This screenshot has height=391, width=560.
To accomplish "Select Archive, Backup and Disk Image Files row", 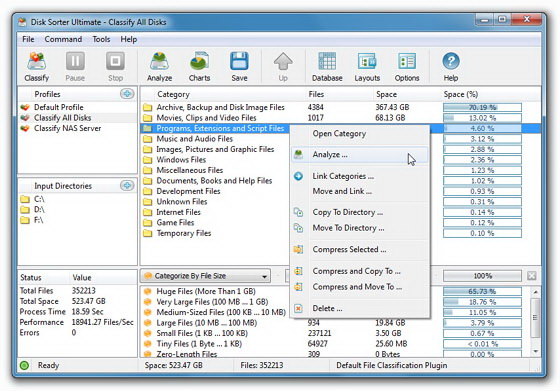I will click(340, 107).
